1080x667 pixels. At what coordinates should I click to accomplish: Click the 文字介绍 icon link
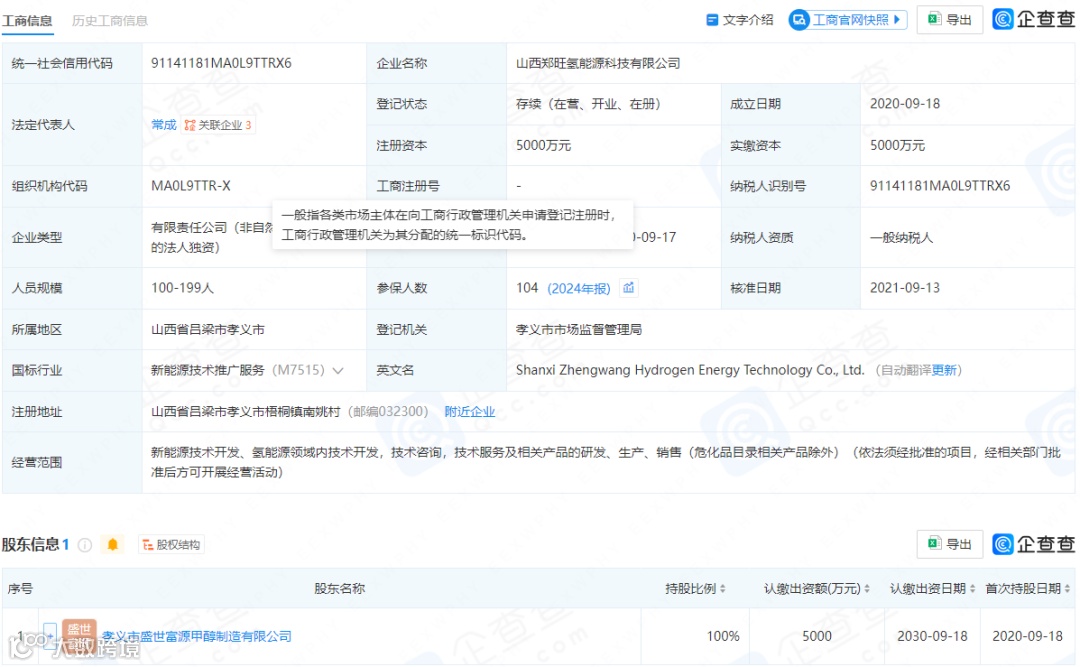739,20
